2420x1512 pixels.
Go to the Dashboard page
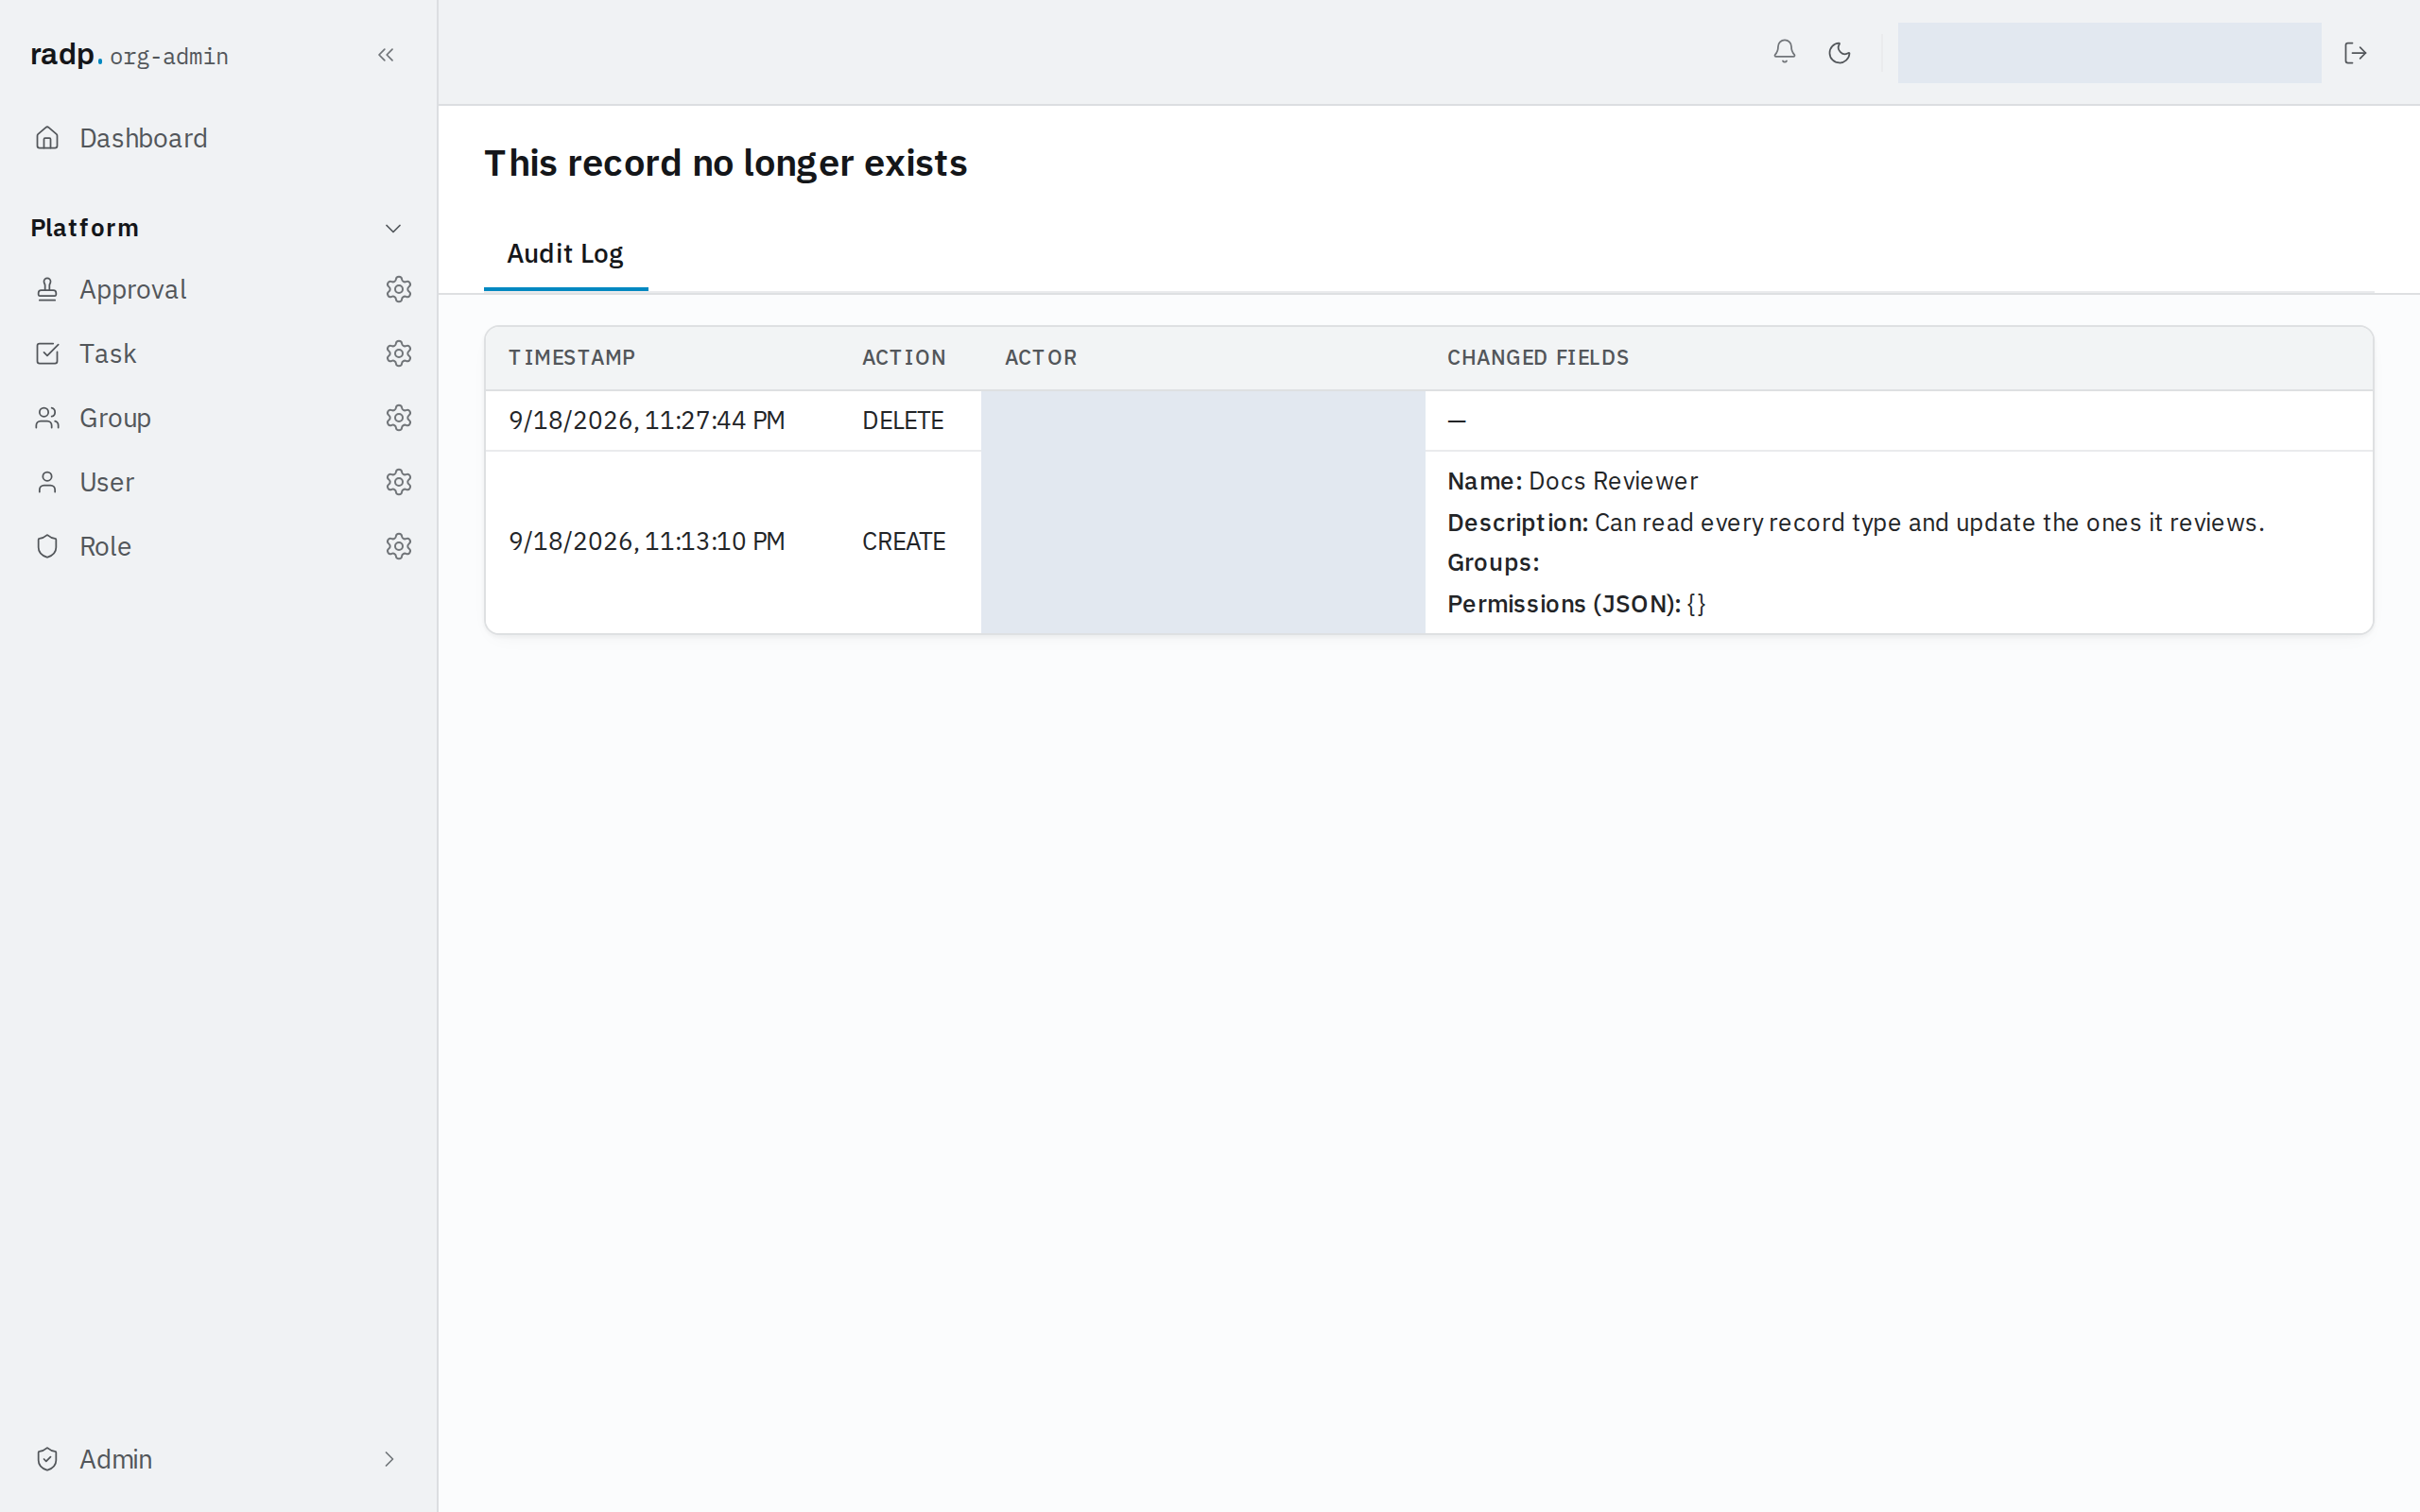coord(143,138)
